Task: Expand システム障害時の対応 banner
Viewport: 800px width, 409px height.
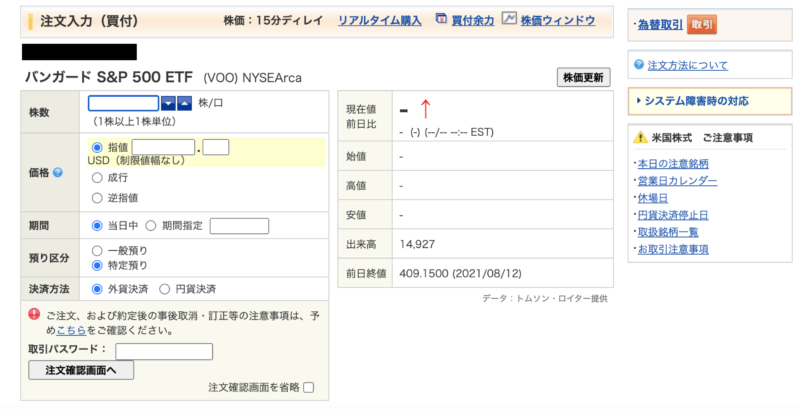Action: [x=710, y=101]
